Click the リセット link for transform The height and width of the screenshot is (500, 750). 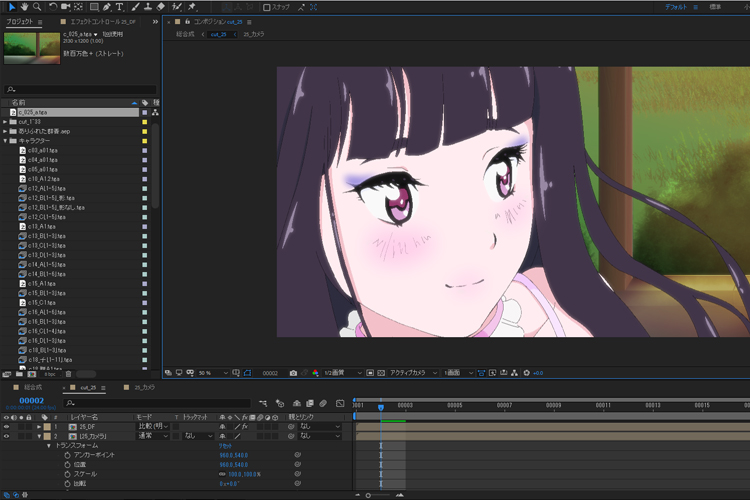coord(225,446)
